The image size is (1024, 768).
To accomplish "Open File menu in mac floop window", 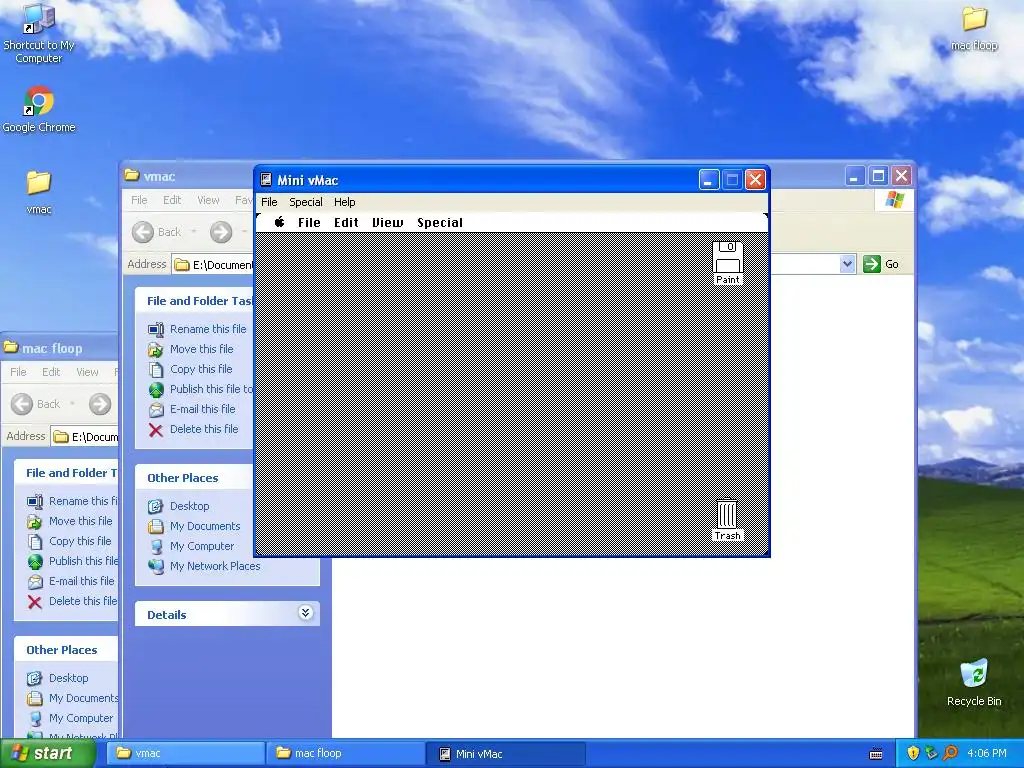I will (18, 372).
